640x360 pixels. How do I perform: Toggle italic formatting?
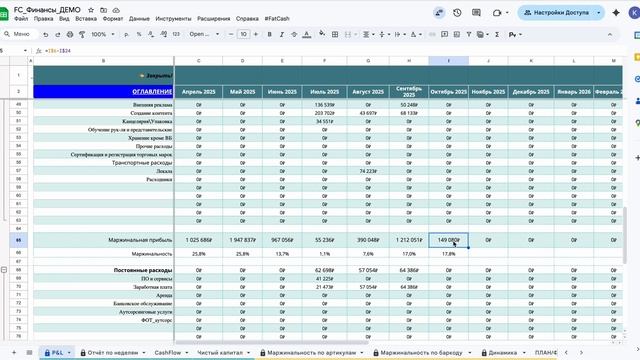282,35
